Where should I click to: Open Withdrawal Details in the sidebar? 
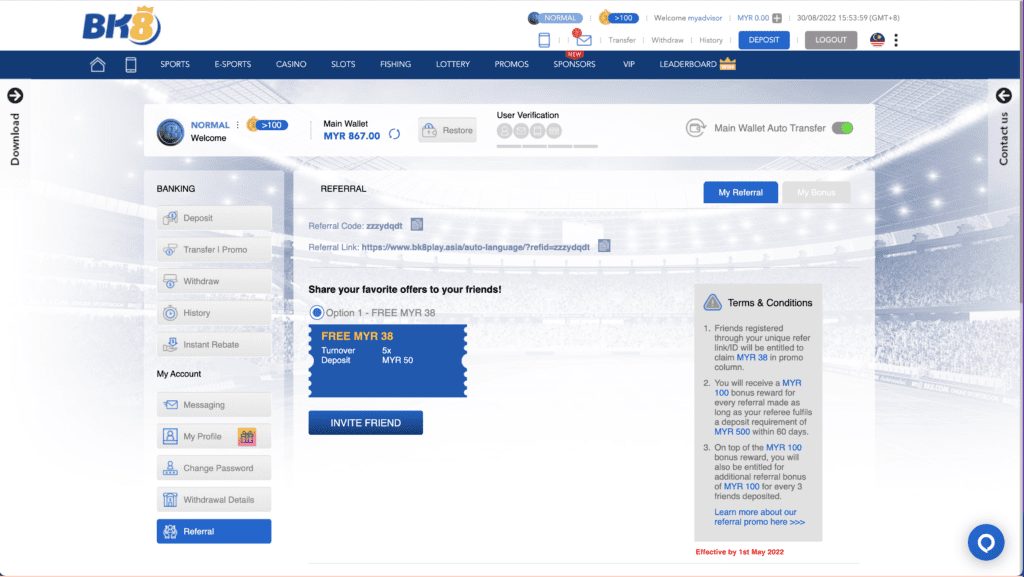[214, 499]
